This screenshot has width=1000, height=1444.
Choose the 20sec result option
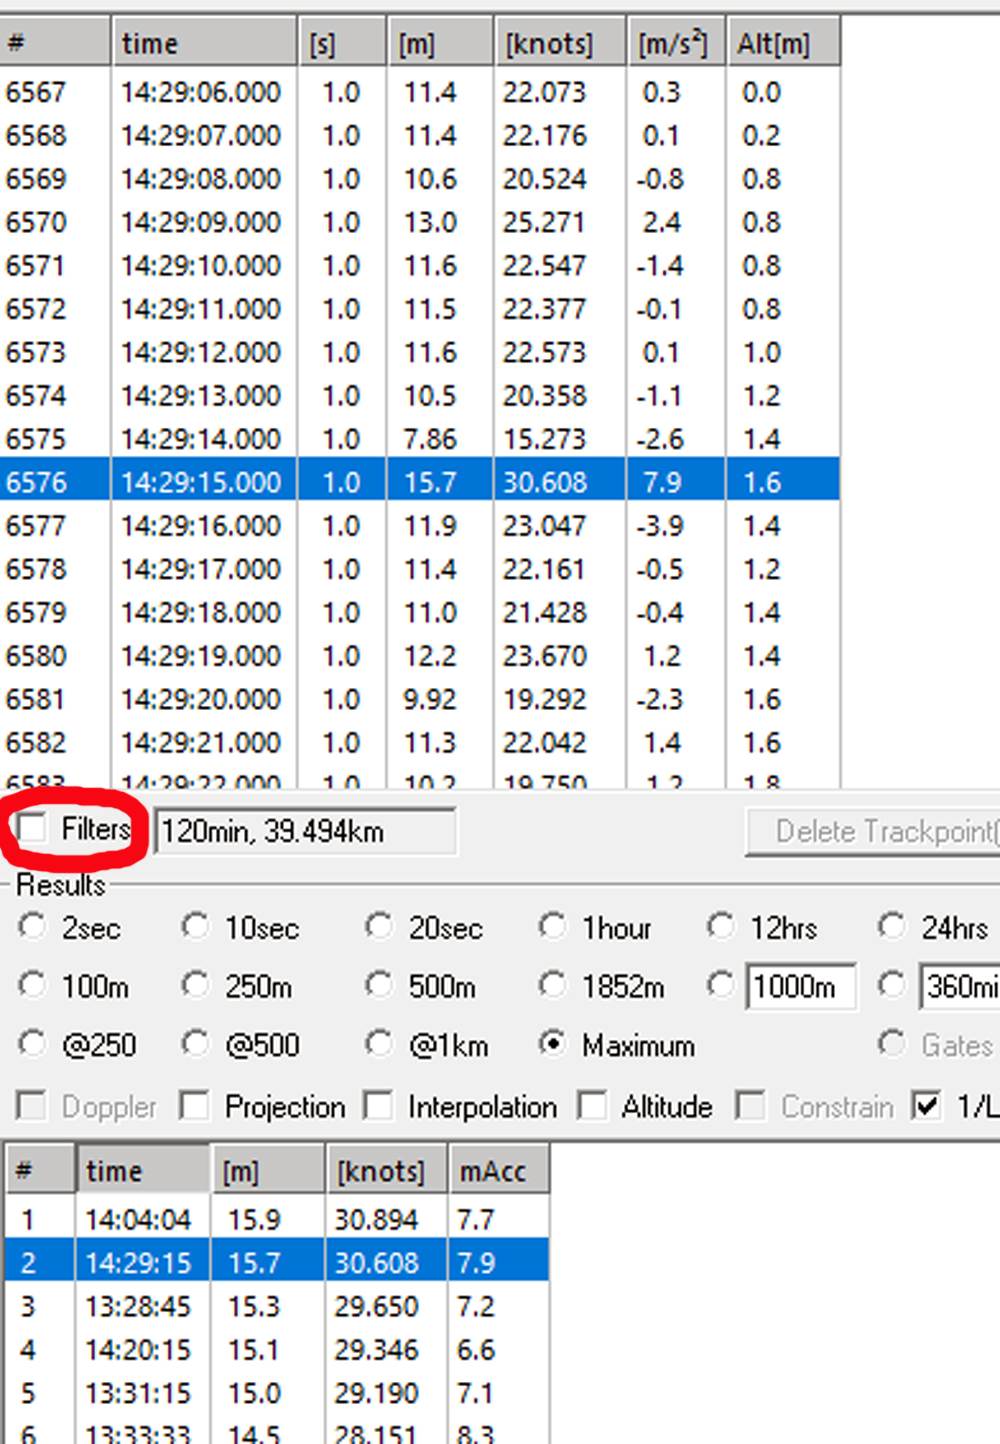click(379, 927)
